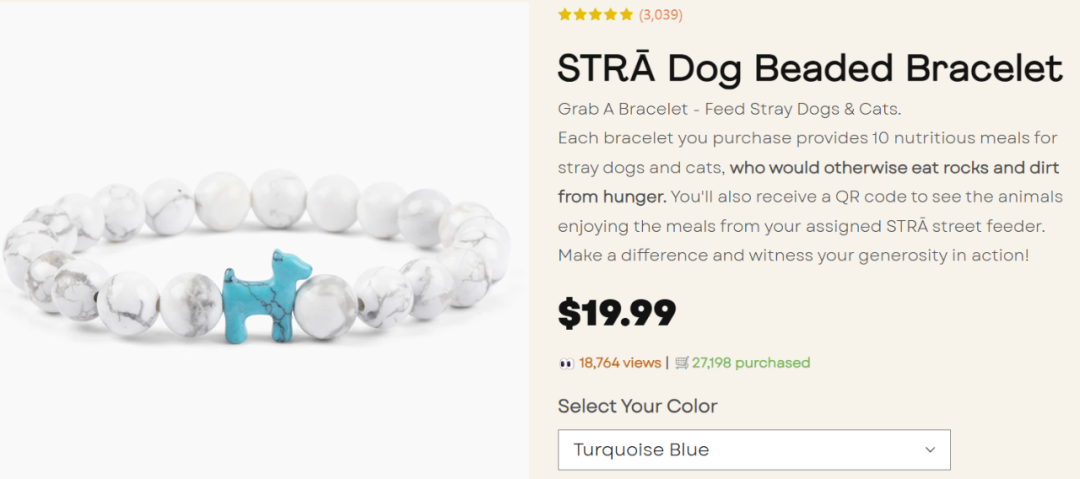Click 'Grab A Bracelet - Feed Stray Dogs' tagline
The width and height of the screenshot is (1080, 479).
pos(698,110)
